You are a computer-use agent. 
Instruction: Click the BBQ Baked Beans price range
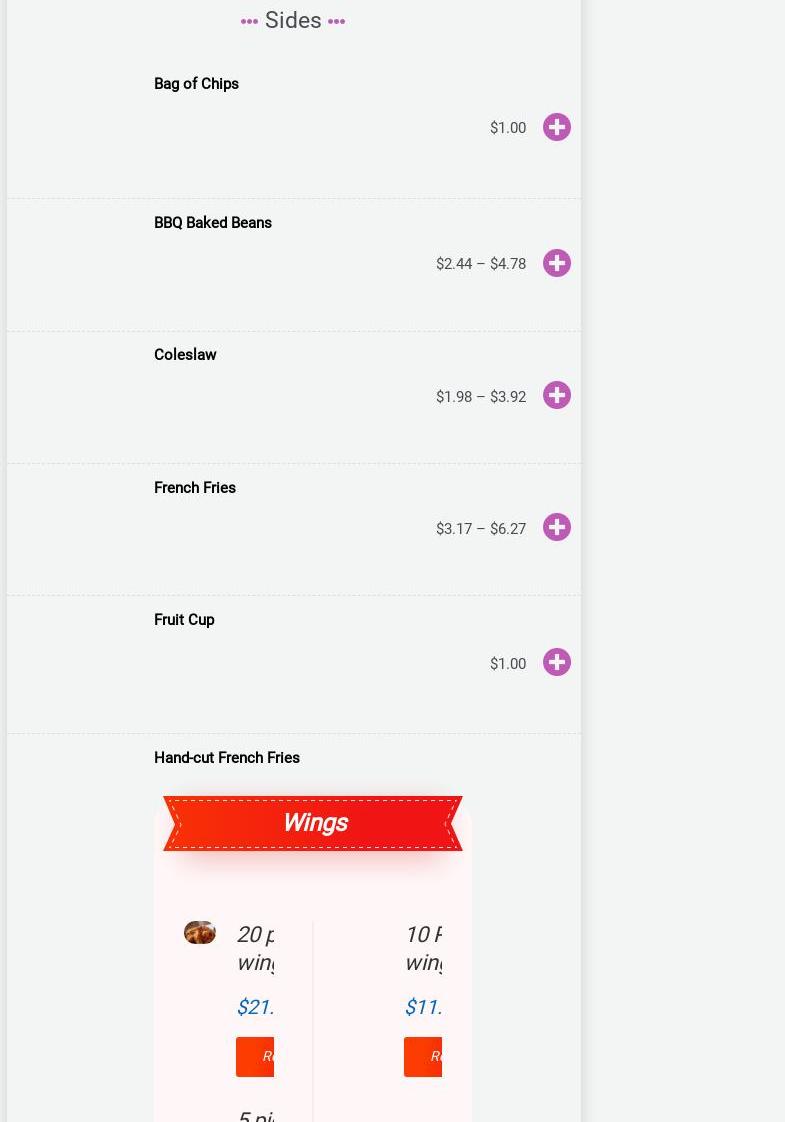pyautogui.click(x=480, y=264)
